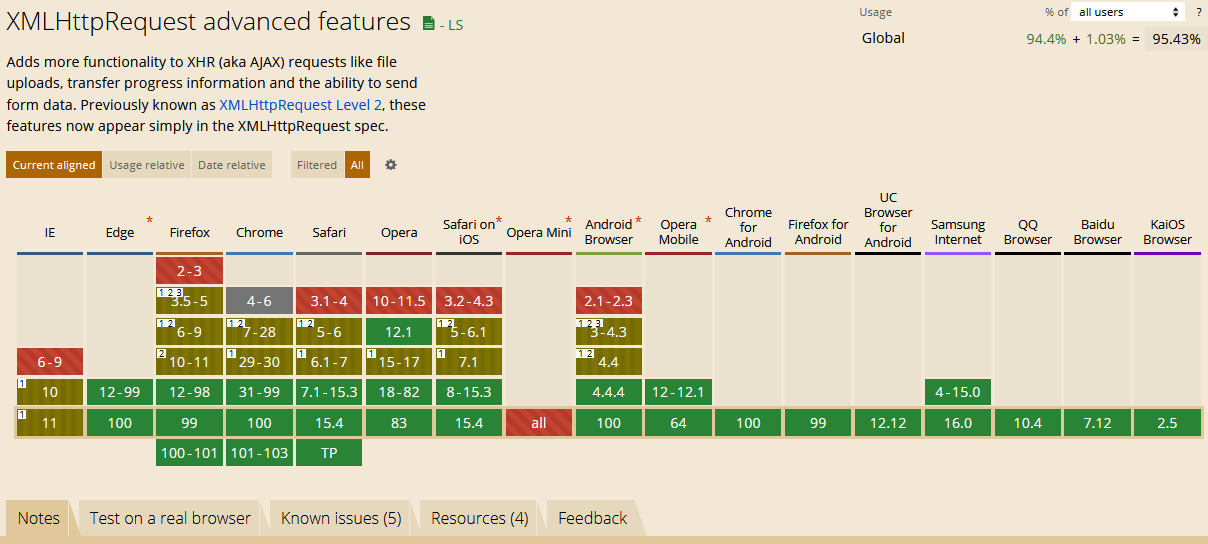Click the asterisk next to Opera Mobile
Image resolution: width=1208 pixels, height=544 pixels.
[708, 221]
